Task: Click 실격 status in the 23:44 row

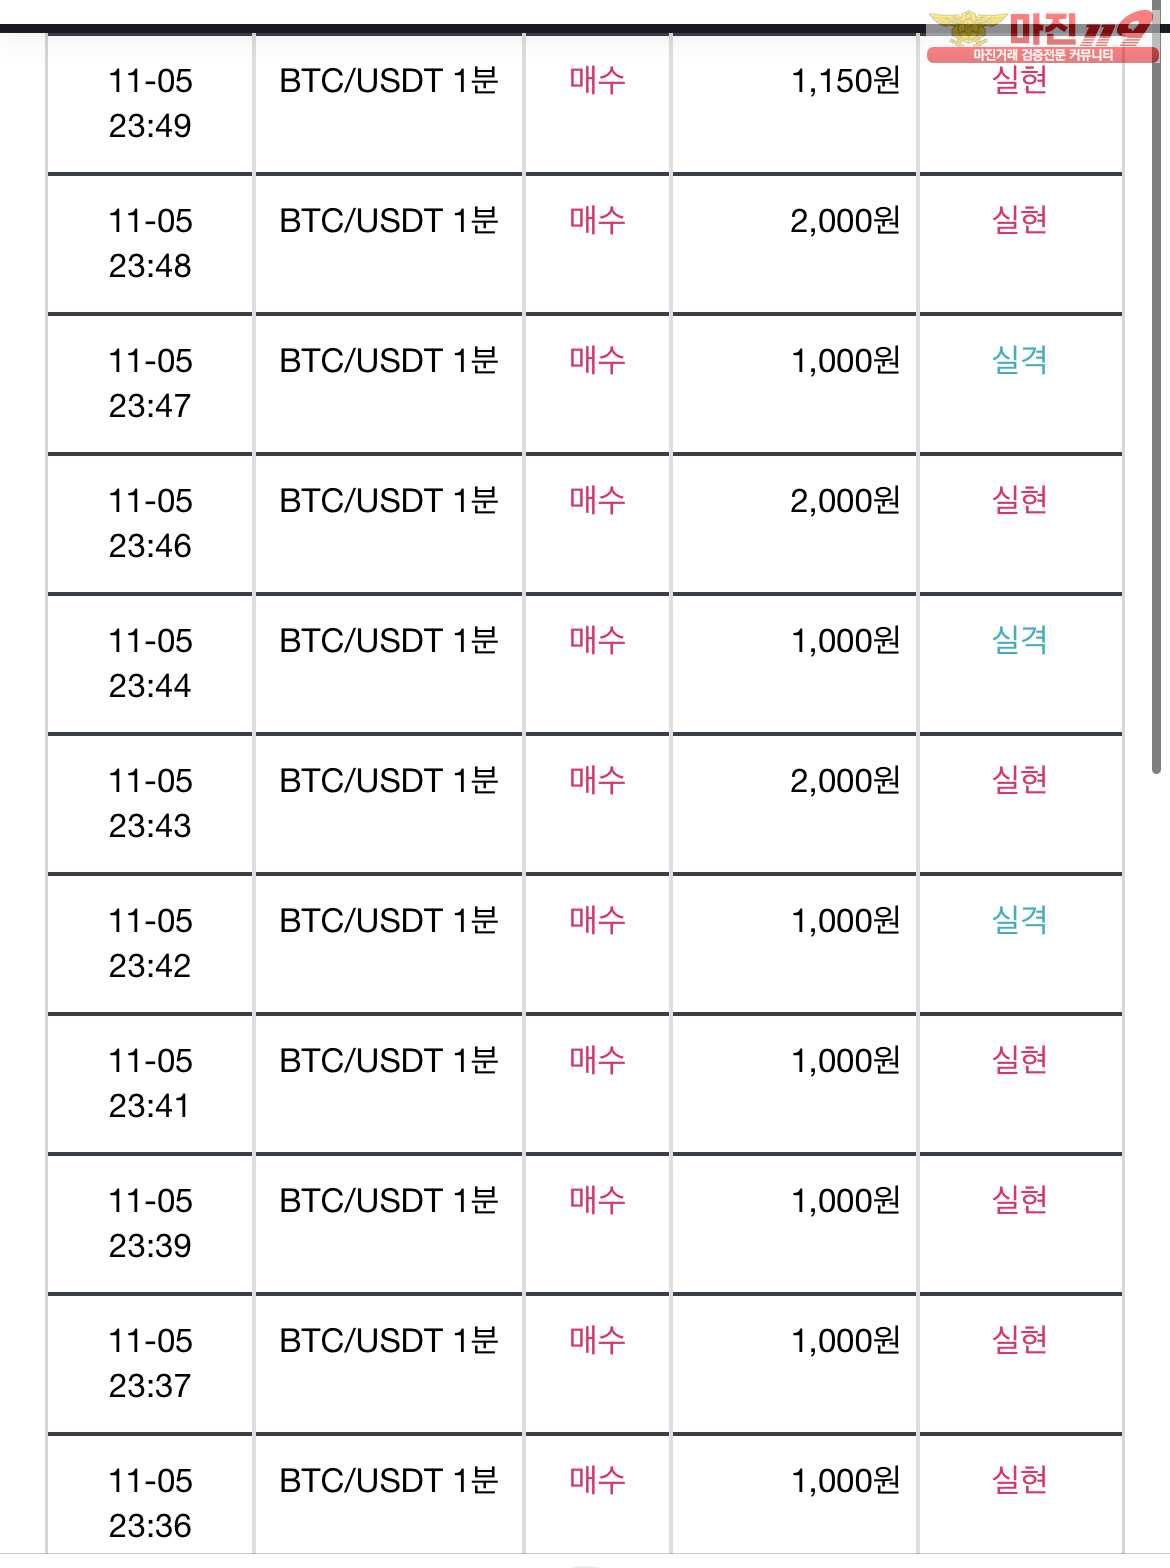Action: click(1019, 640)
